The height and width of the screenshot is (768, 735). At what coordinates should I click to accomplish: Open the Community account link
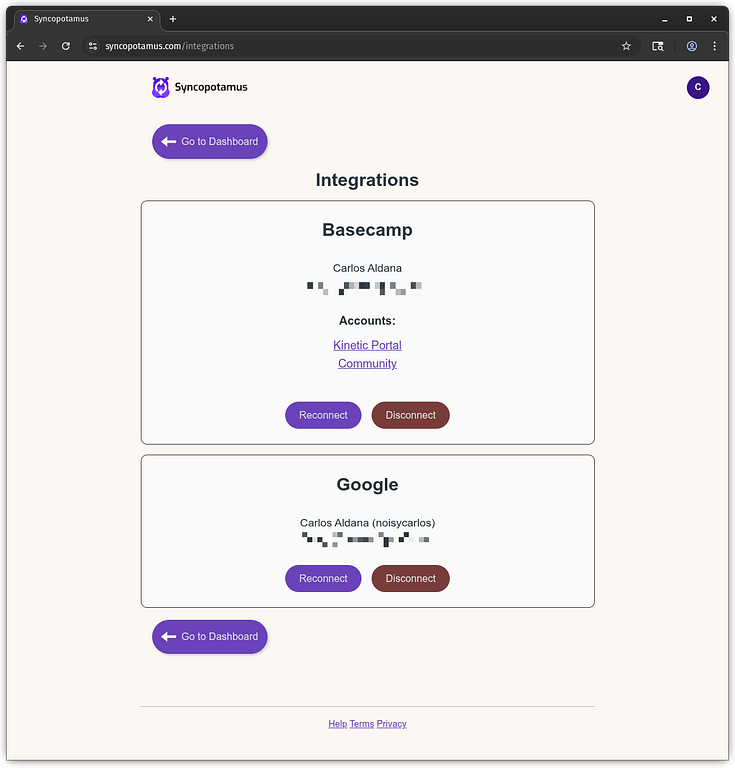[x=367, y=364]
